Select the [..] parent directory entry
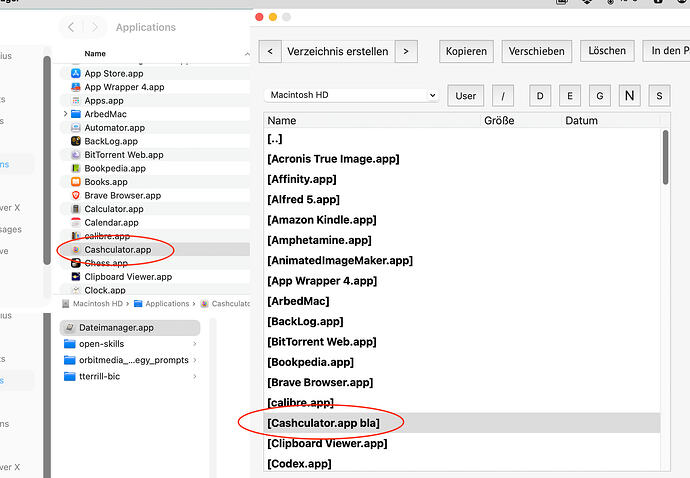Viewport: 690px width, 478px height. pos(462,139)
